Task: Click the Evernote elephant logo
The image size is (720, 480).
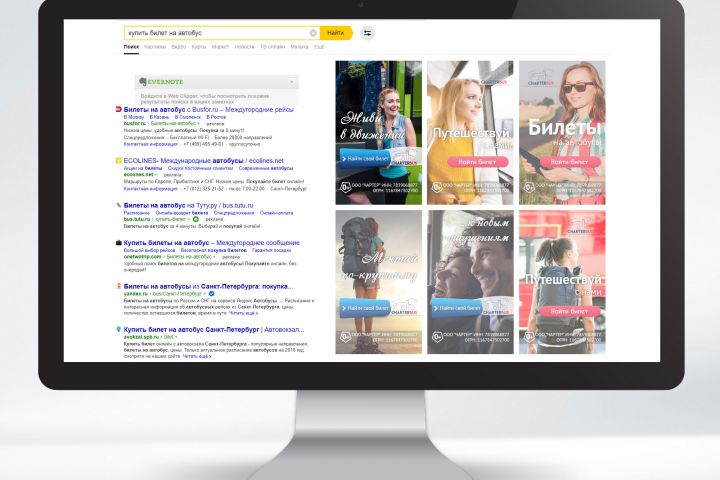Action: 143,82
